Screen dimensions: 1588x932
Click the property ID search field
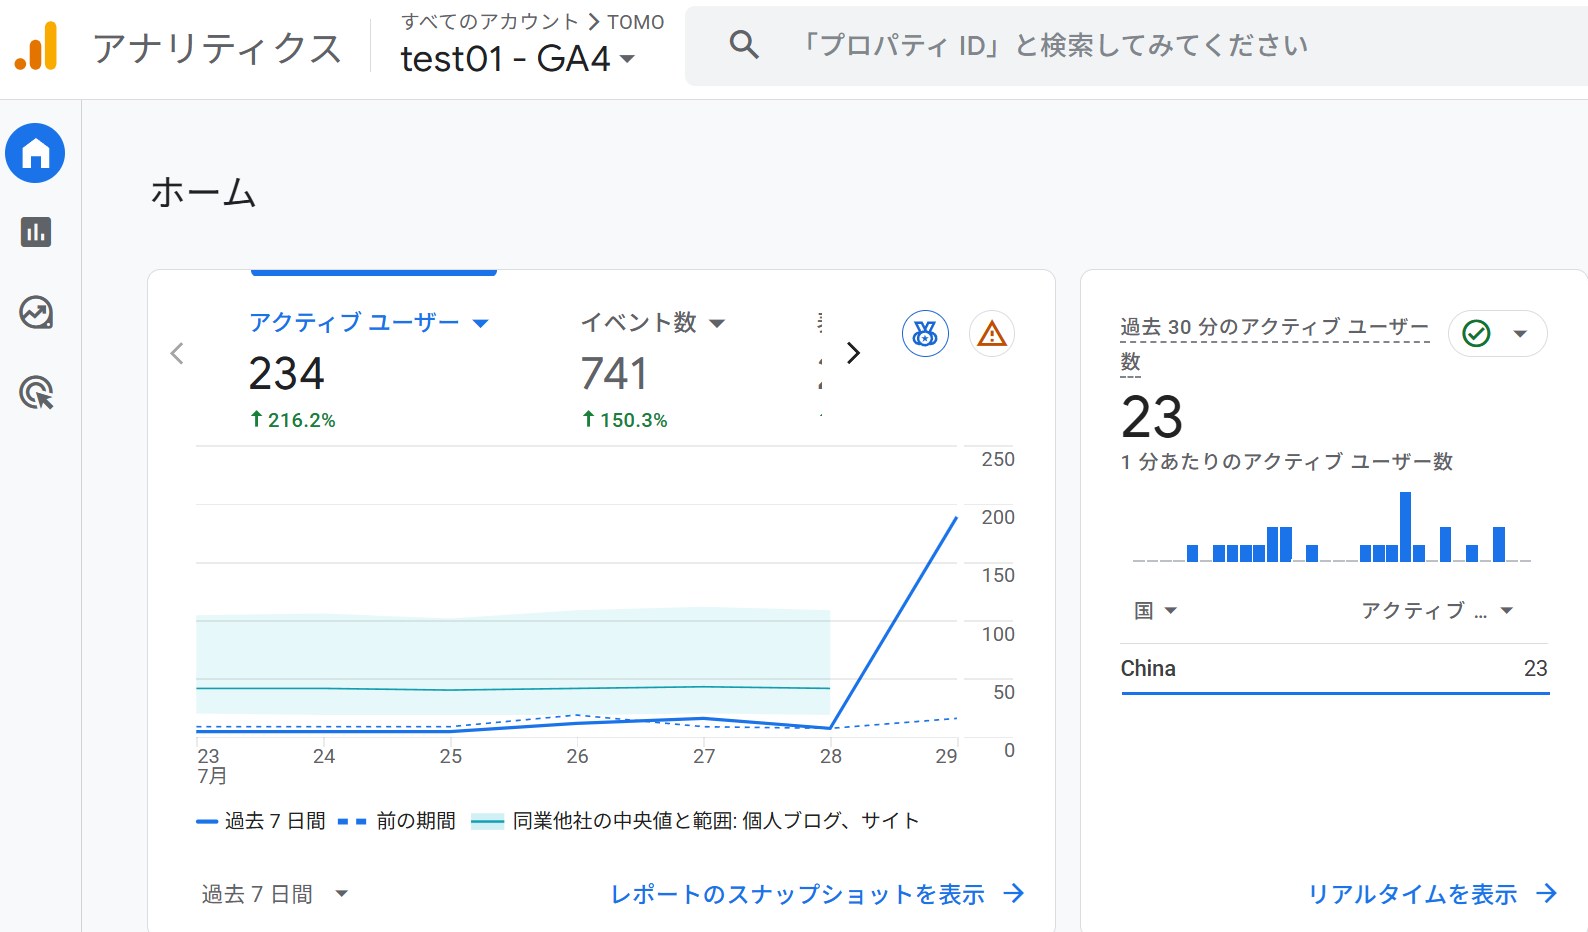(x=1136, y=45)
